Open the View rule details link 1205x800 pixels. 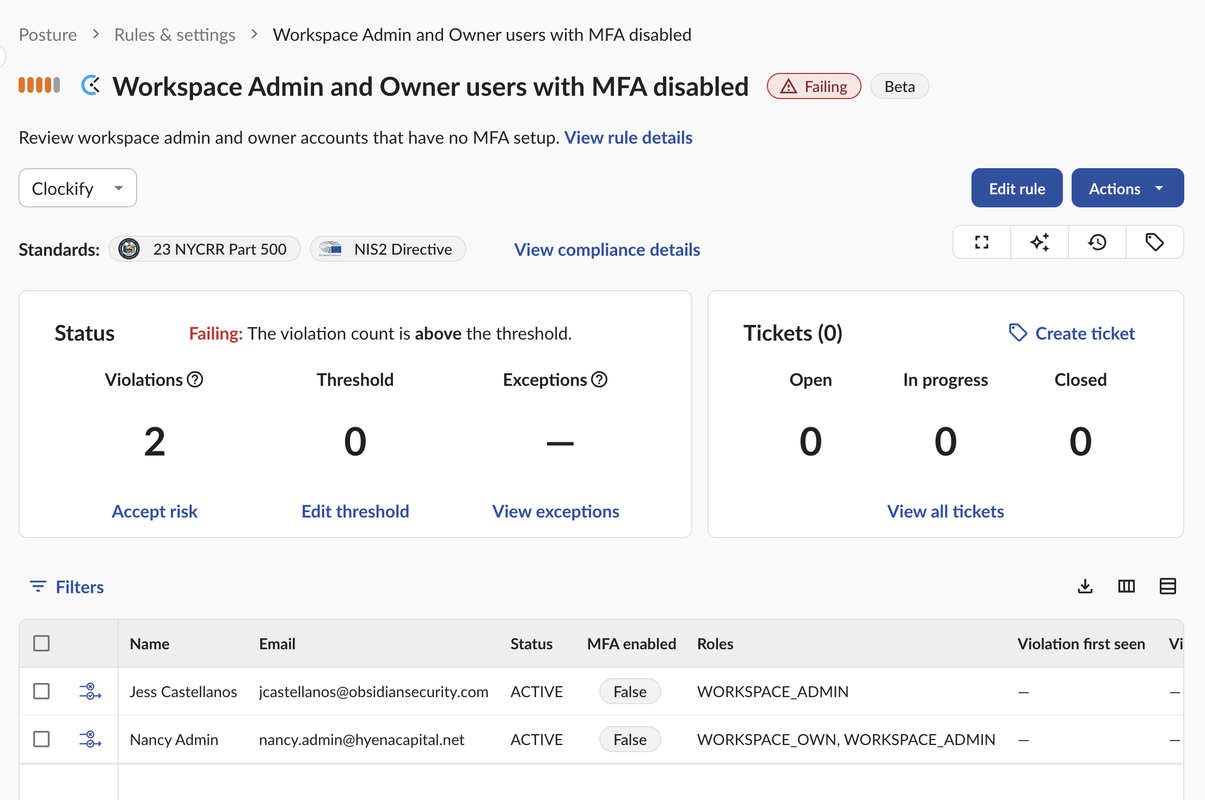628,138
